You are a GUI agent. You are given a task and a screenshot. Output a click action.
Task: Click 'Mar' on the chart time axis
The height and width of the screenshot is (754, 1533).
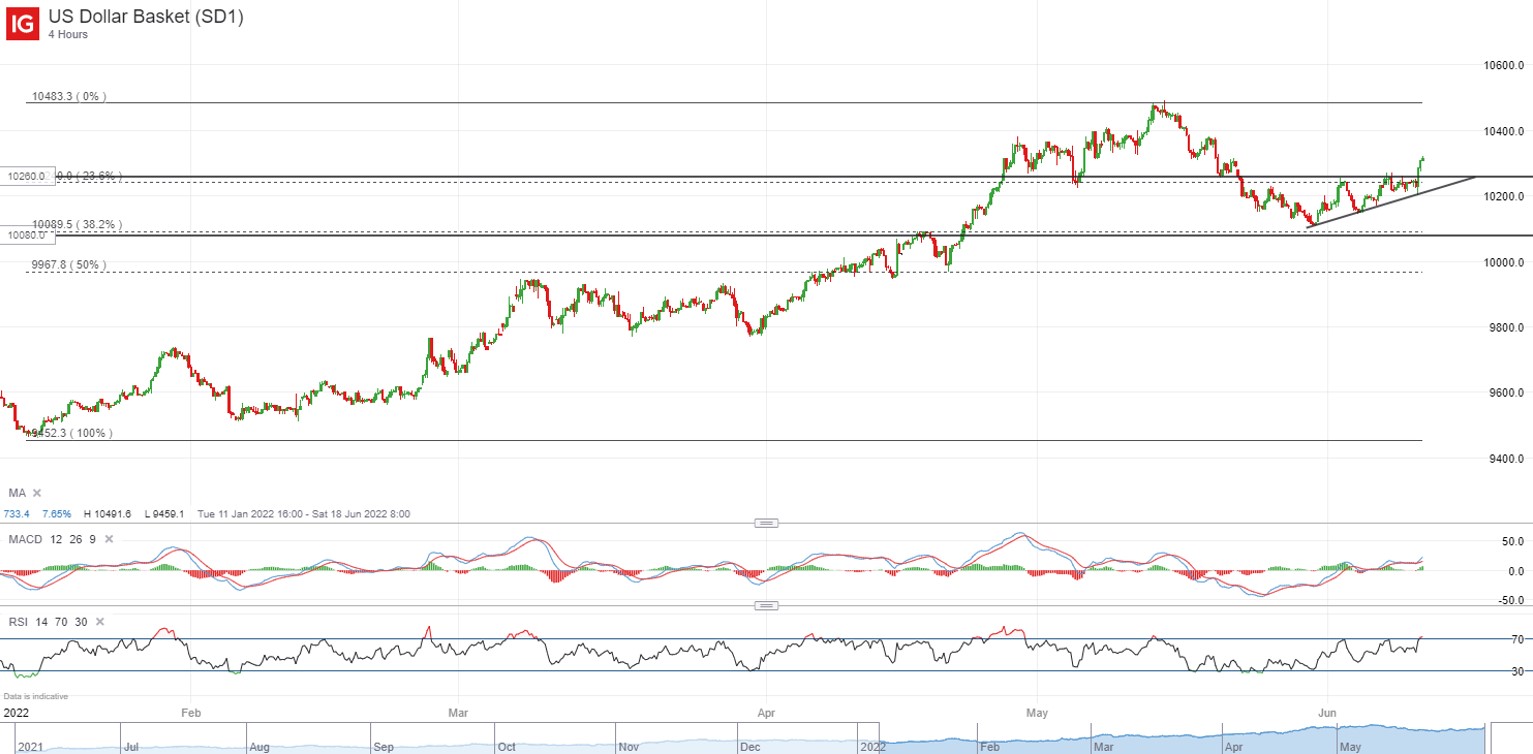click(x=460, y=714)
